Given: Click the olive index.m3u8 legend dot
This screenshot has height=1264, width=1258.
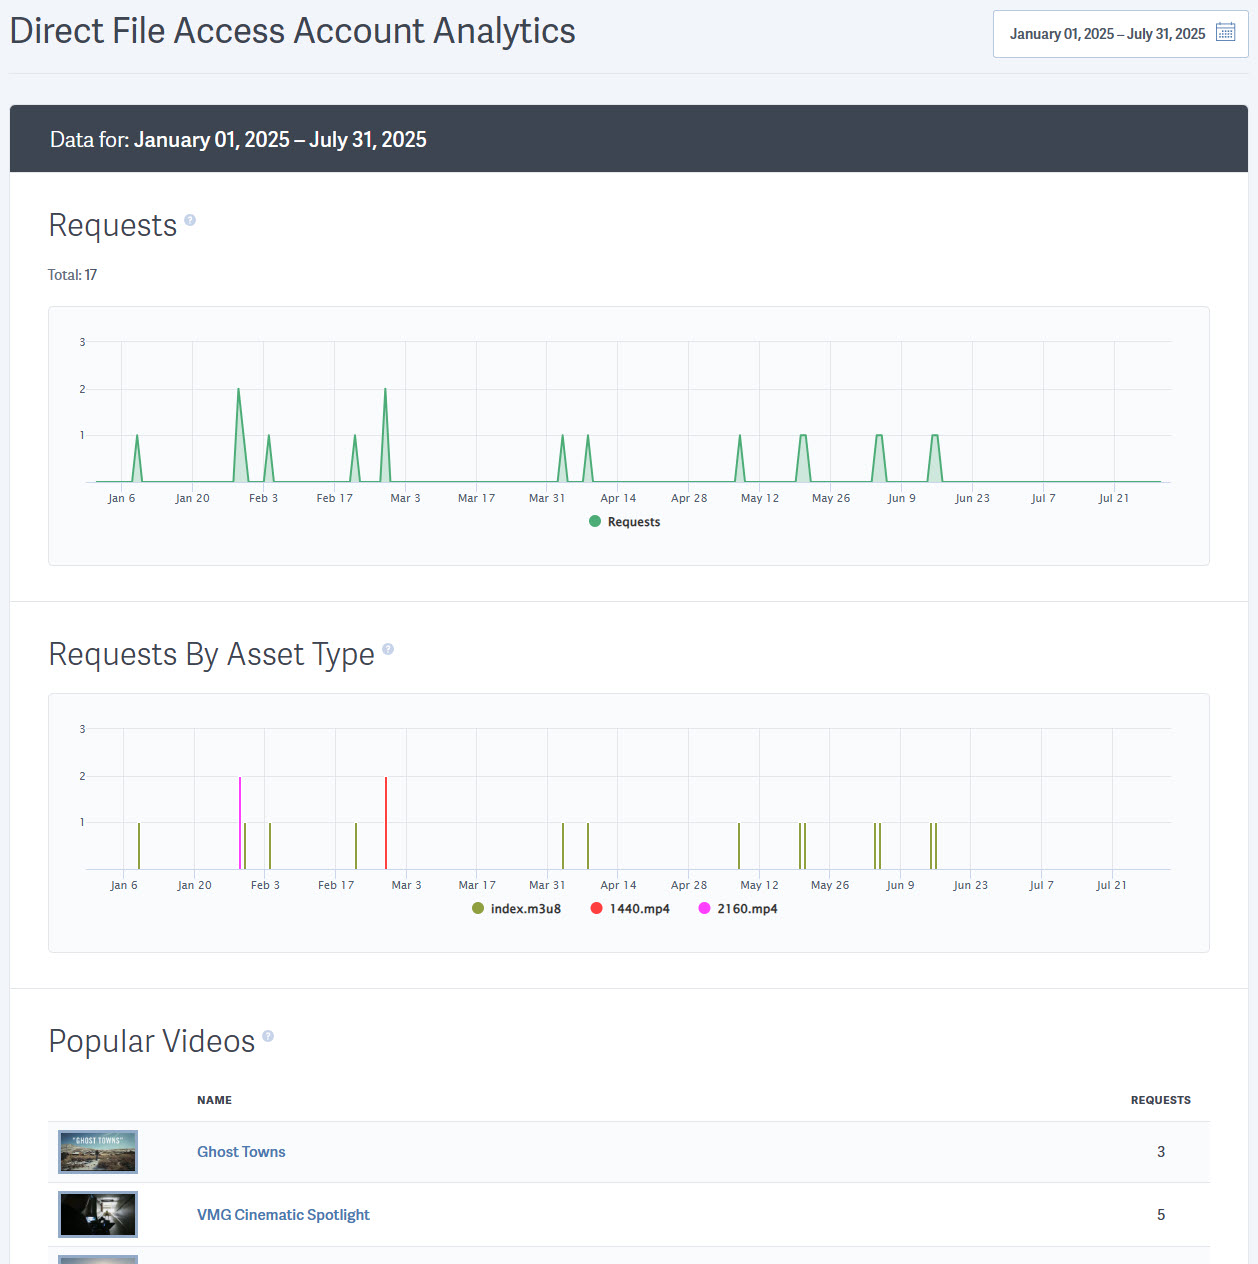Looking at the screenshot, I should tap(477, 908).
